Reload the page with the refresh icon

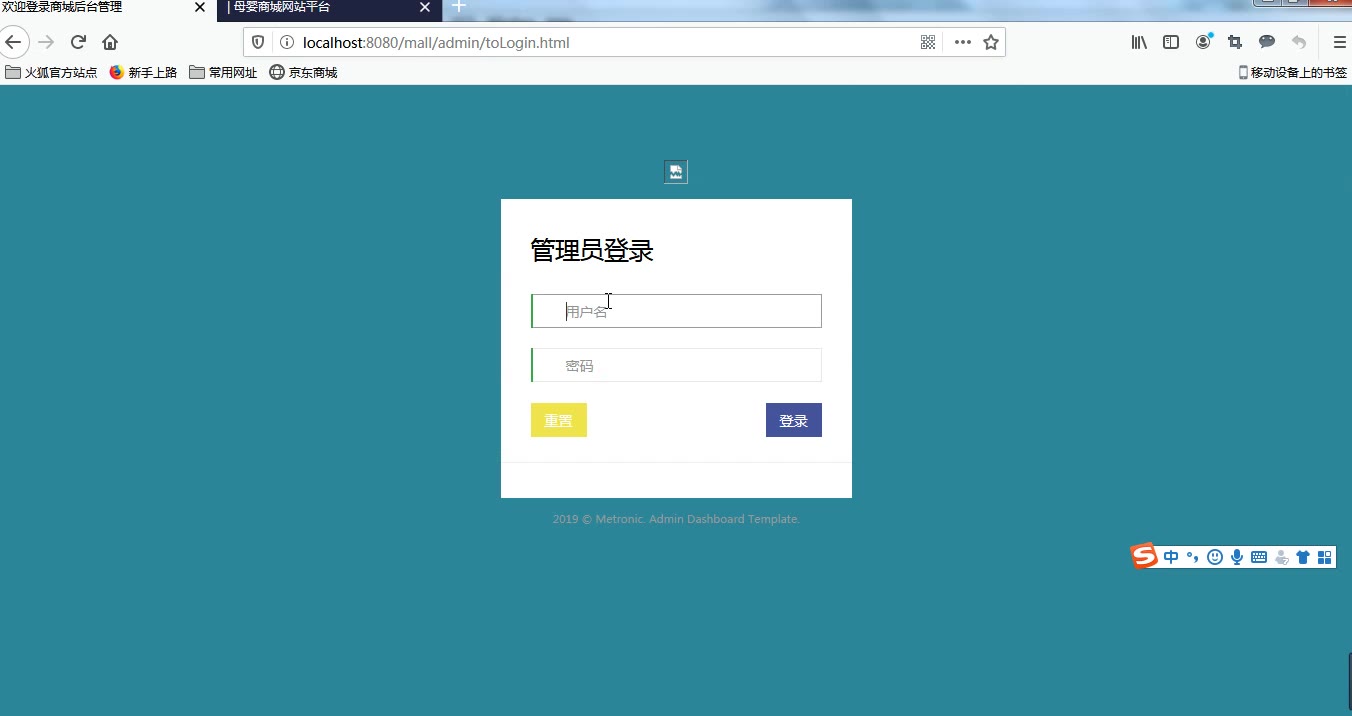click(x=78, y=42)
